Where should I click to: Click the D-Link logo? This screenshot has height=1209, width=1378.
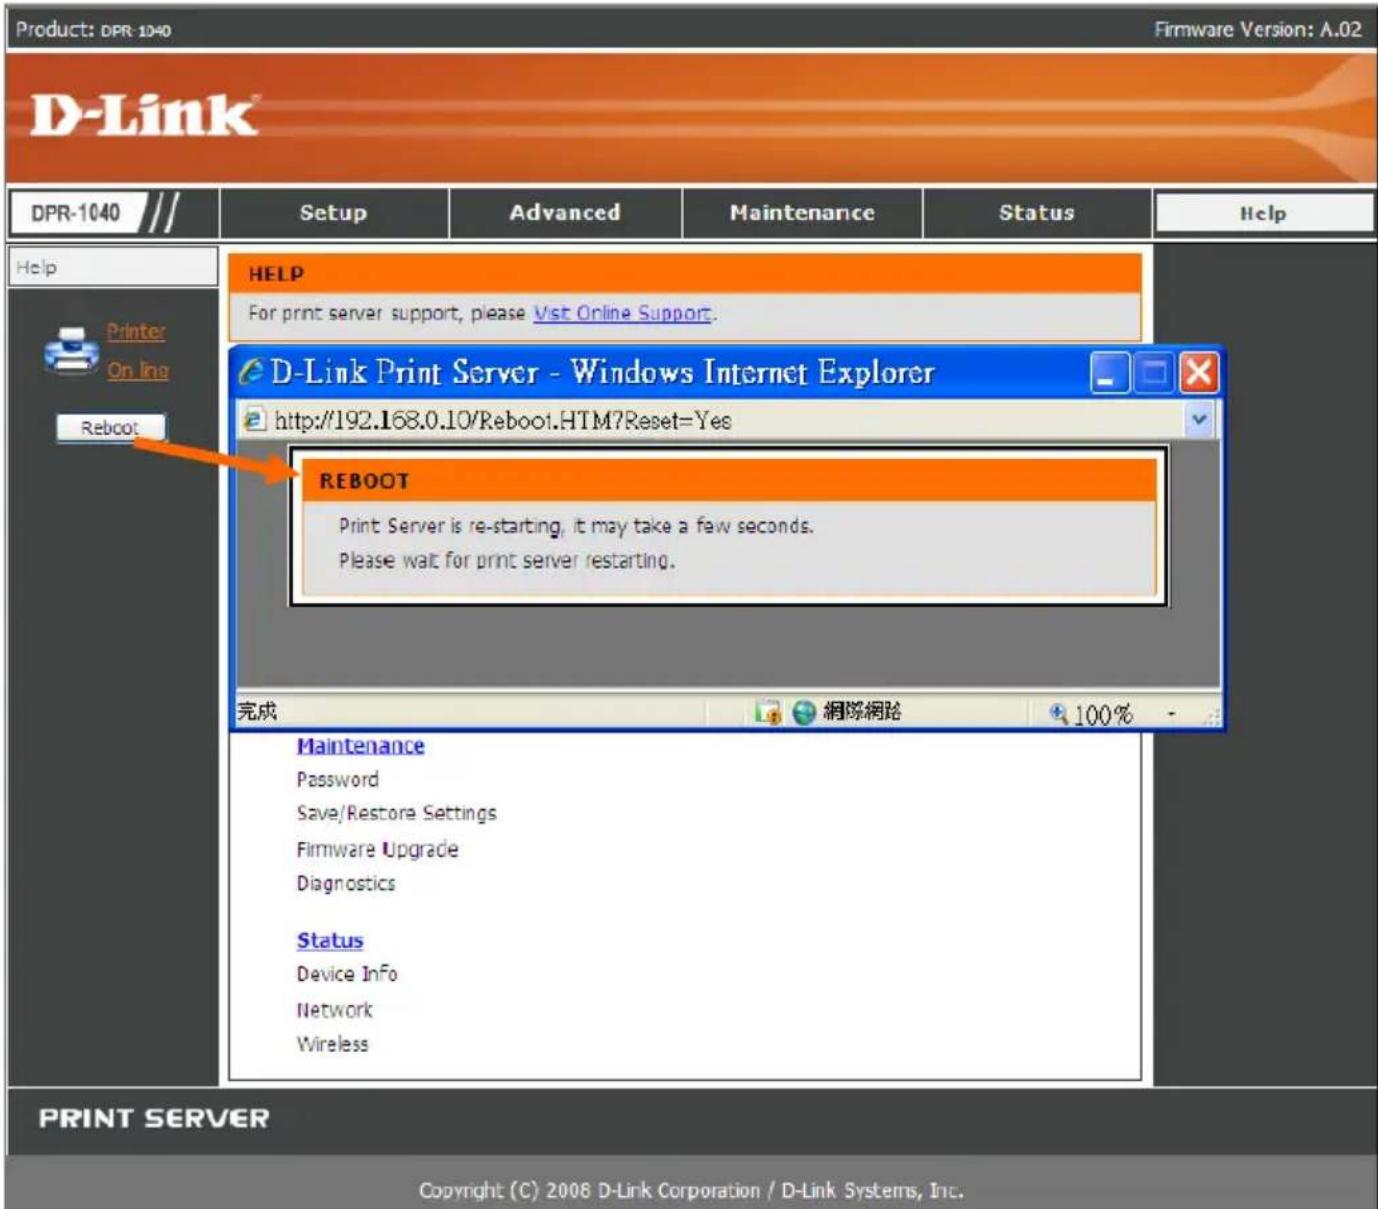(144, 115)
